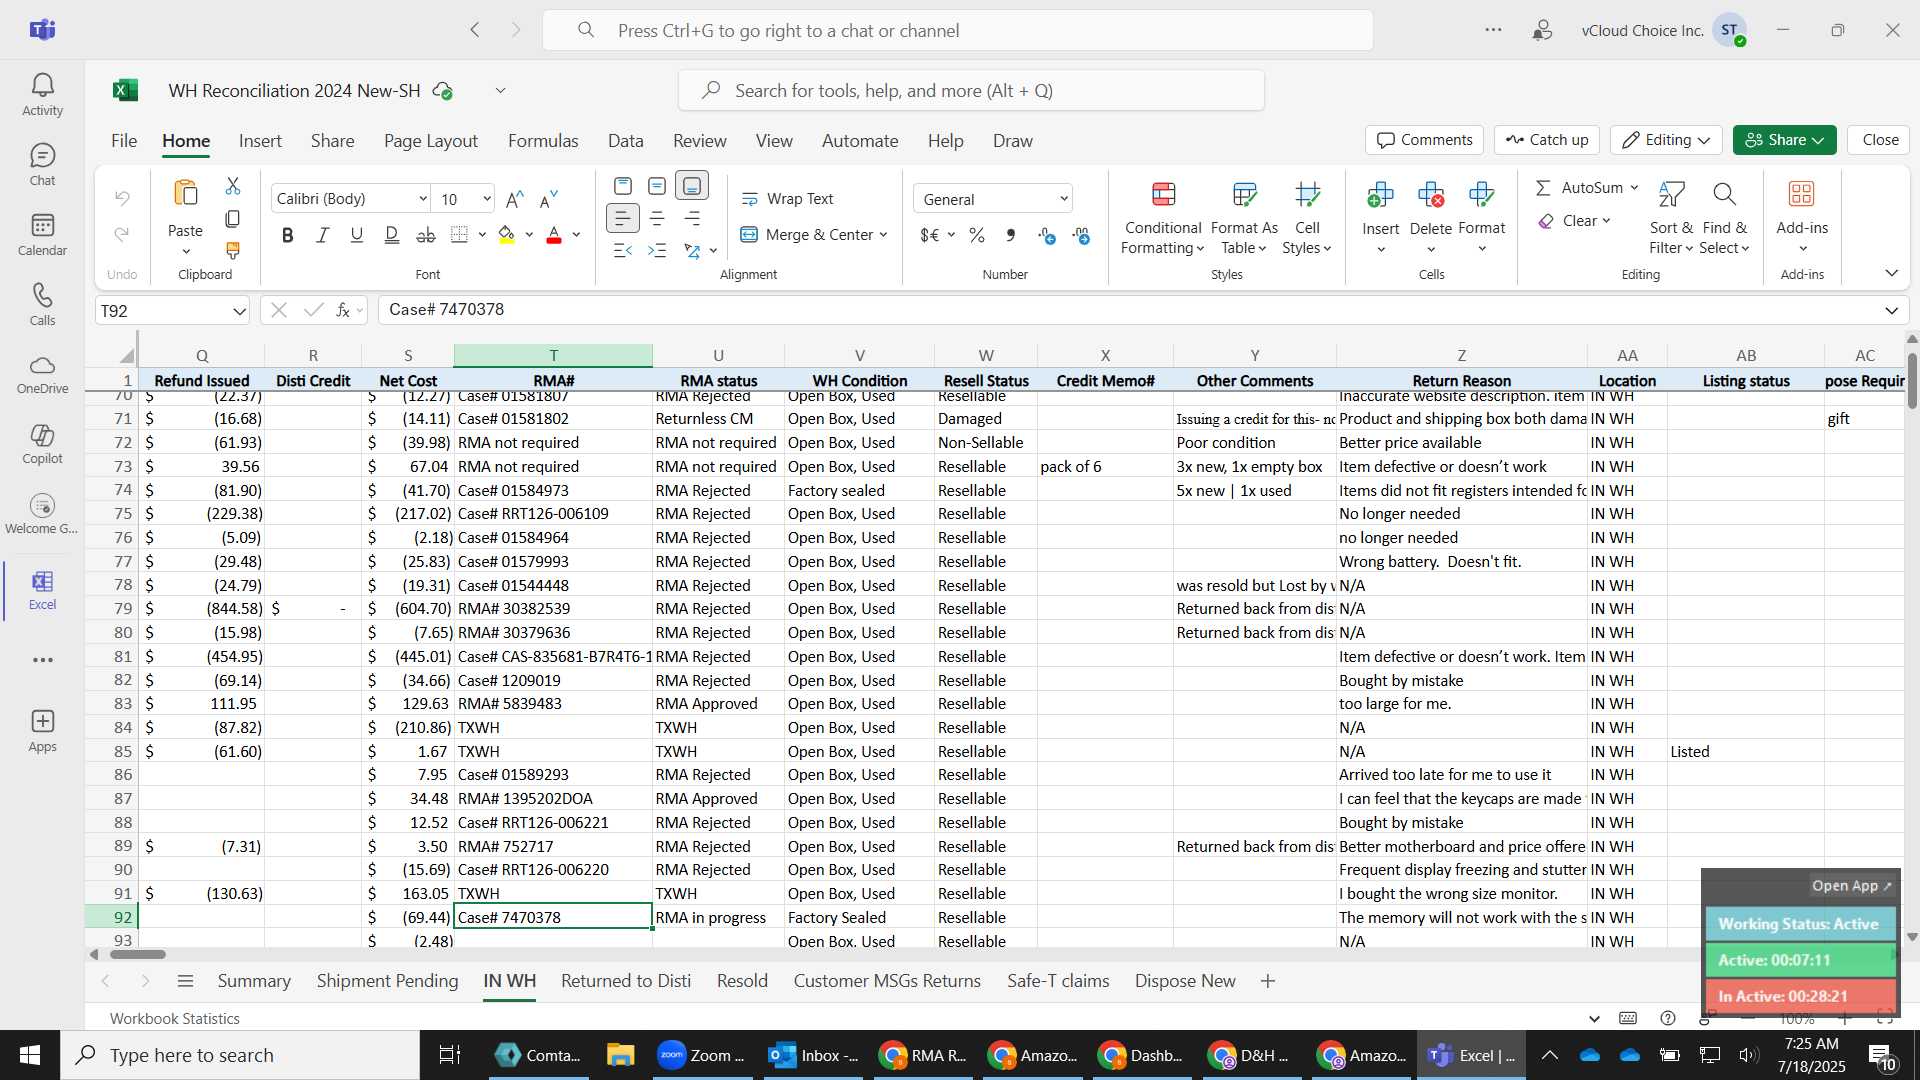Click the Cut scissors icon

233,187
